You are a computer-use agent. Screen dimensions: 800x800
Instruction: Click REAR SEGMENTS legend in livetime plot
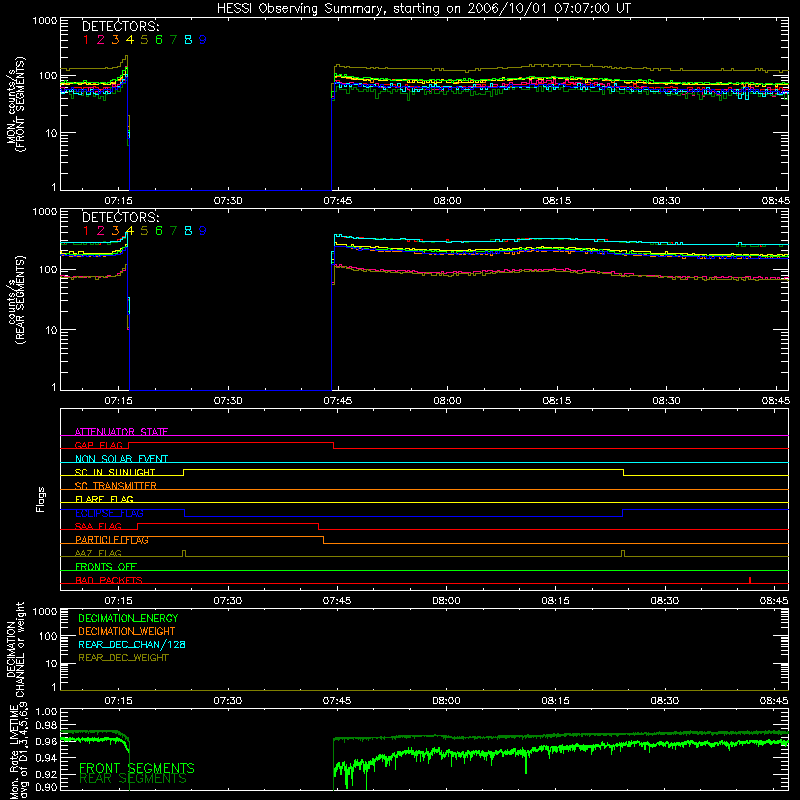tap(133, 779)
